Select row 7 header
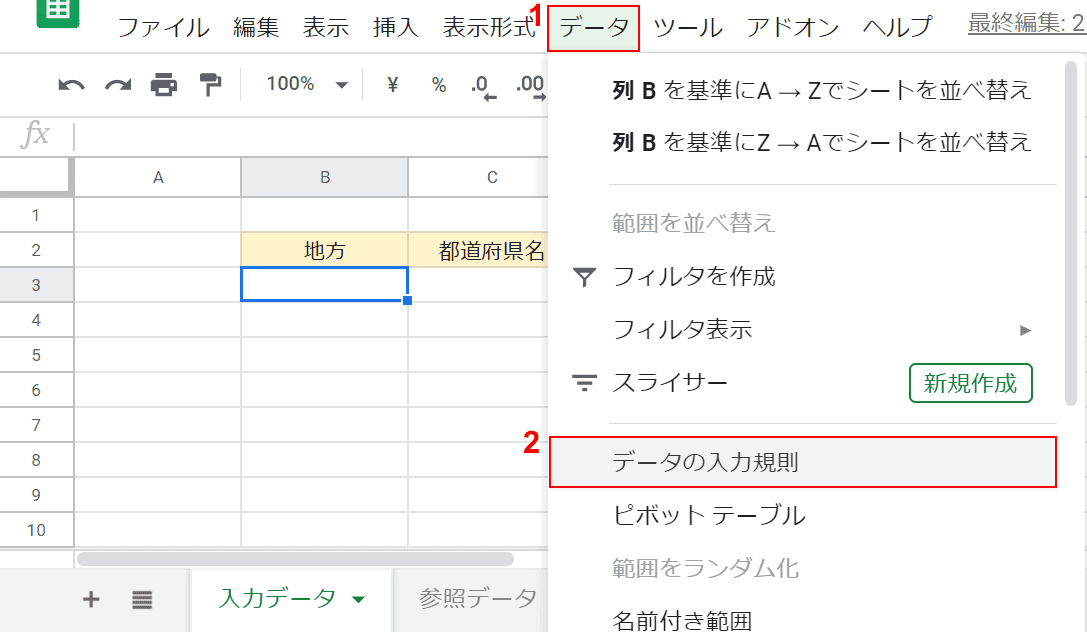 pos(36,425)
